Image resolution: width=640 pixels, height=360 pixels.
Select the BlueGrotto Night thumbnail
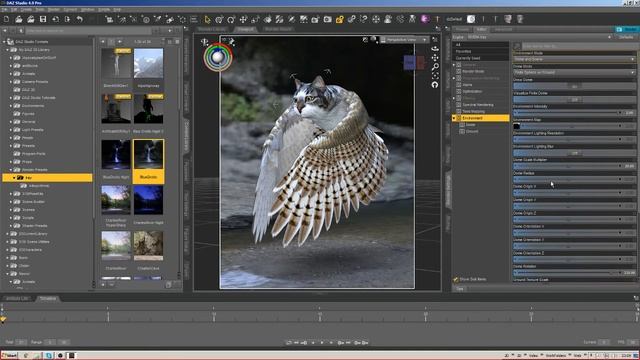click(x=116, y=155)
